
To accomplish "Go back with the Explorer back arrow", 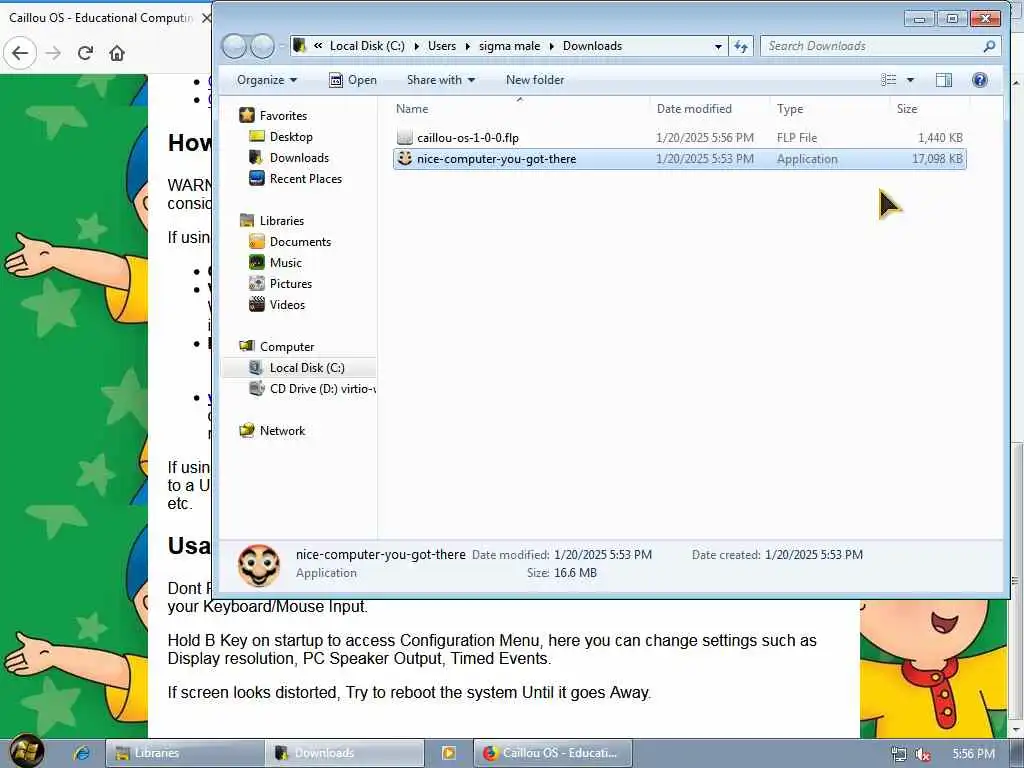I will click(x=234, y=46).
